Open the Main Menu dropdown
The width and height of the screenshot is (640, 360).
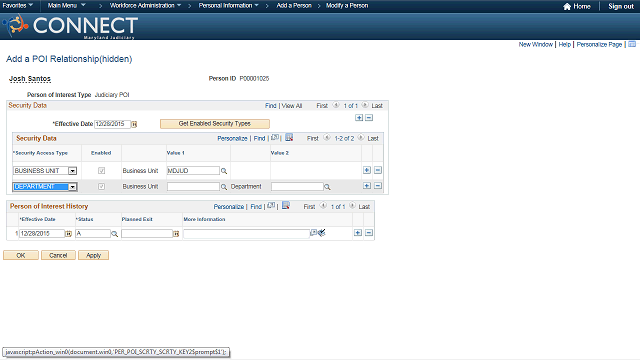click(x=67, y=6)
